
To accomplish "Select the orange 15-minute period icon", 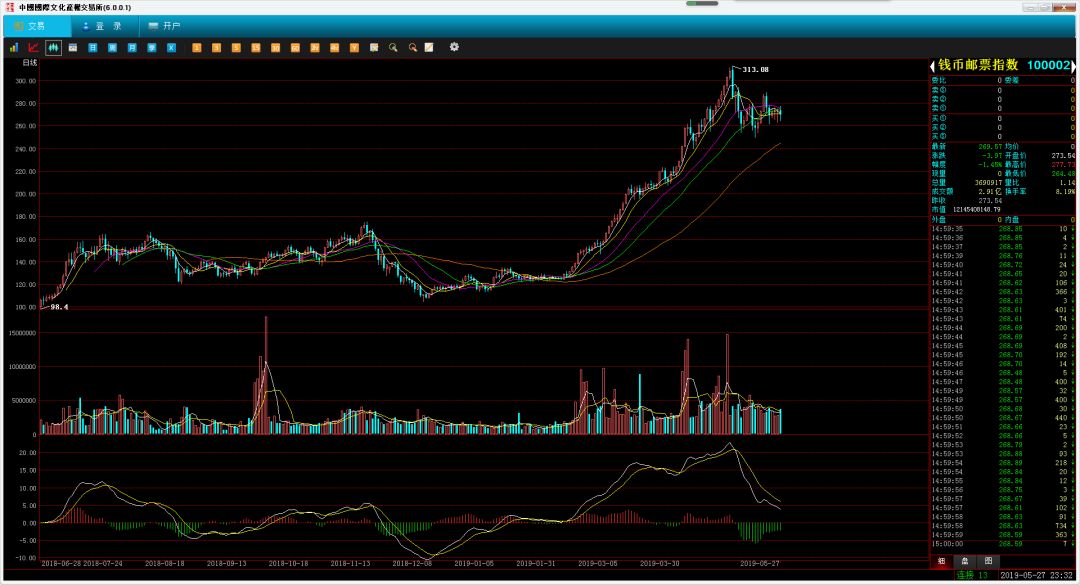I will (x=256, y=48).
